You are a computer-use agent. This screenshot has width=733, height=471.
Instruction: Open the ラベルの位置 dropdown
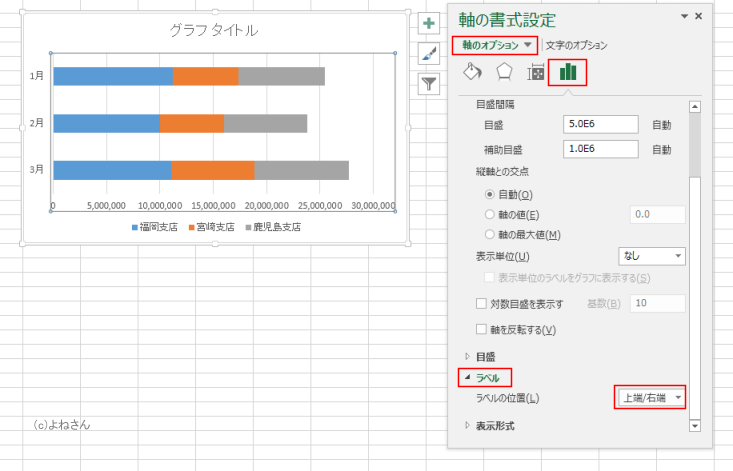point(651,398)
